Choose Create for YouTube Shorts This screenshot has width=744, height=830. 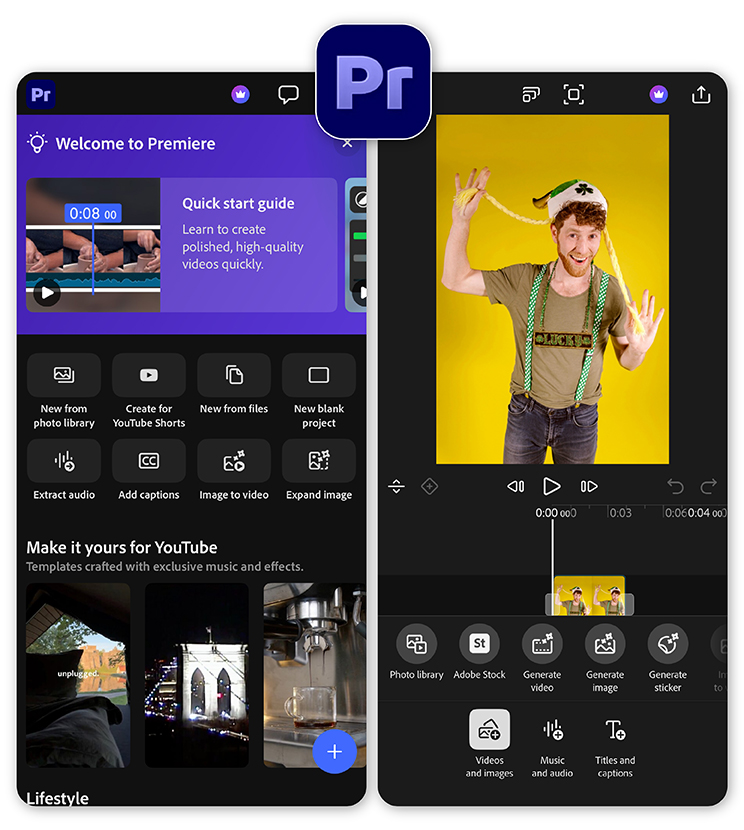click(149, 392)
